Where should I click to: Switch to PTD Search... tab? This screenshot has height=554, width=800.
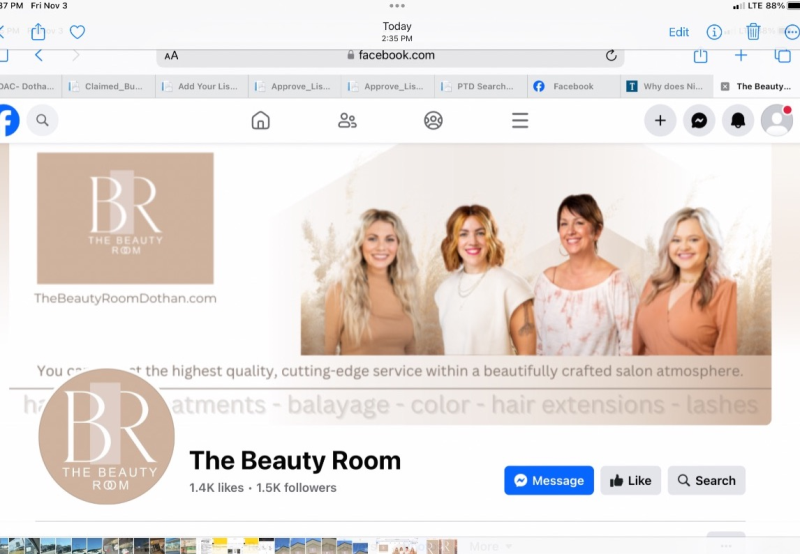coord(481,86)
